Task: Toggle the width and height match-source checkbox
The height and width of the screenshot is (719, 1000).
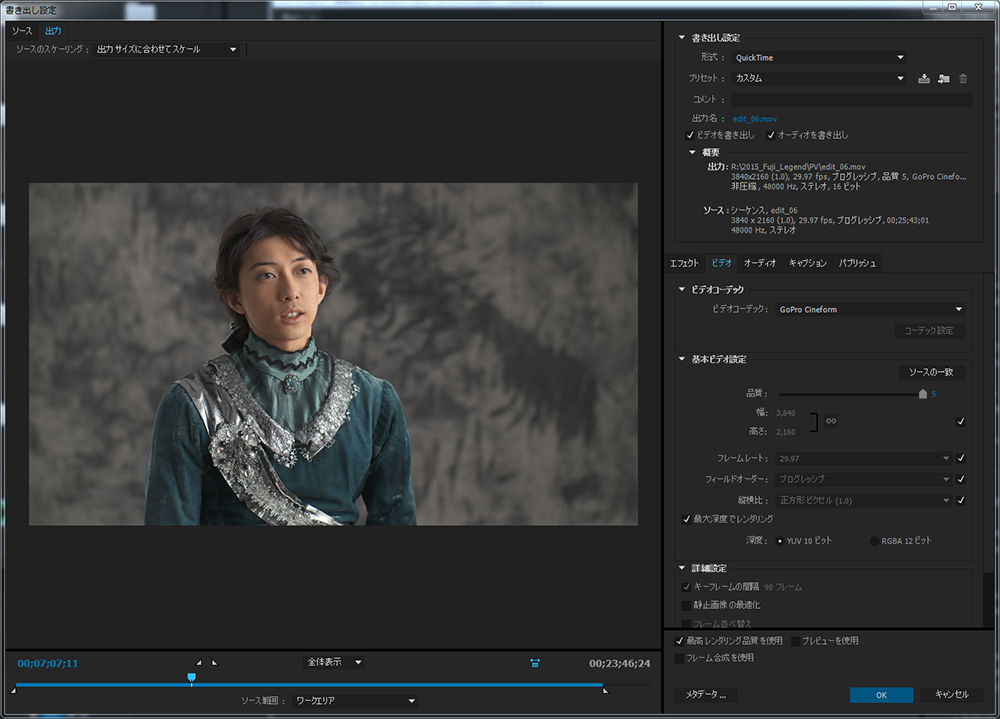Action: pyautogui.click(x=960, y=421)
